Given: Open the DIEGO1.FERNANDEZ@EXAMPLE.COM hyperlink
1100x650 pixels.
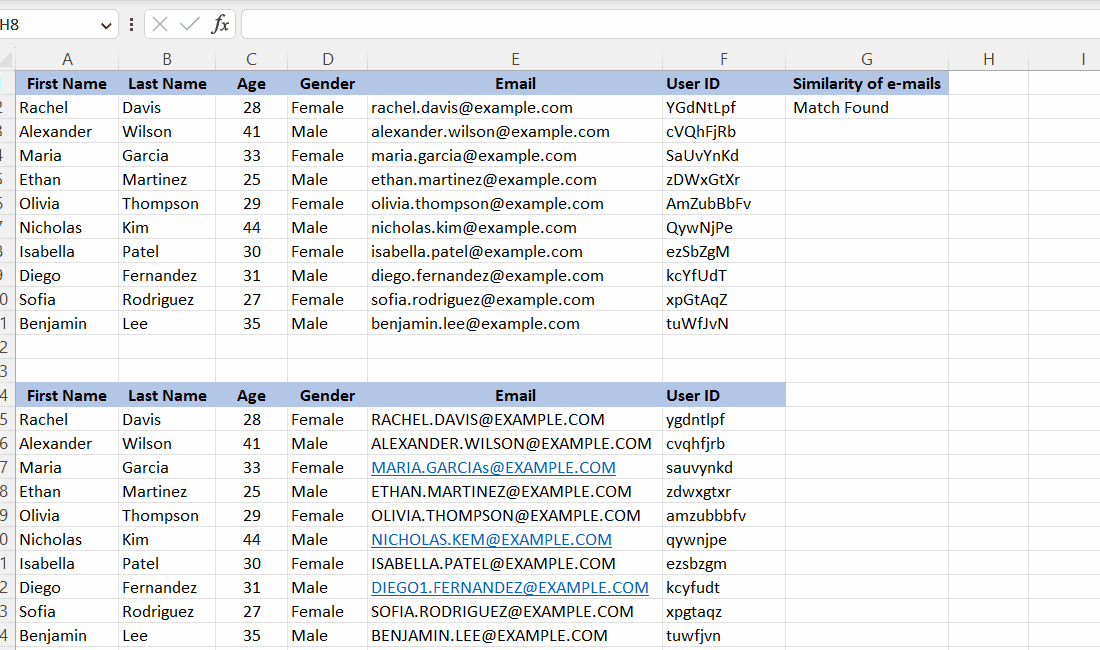Looking at the screenshot, I should tap(509, 587).
